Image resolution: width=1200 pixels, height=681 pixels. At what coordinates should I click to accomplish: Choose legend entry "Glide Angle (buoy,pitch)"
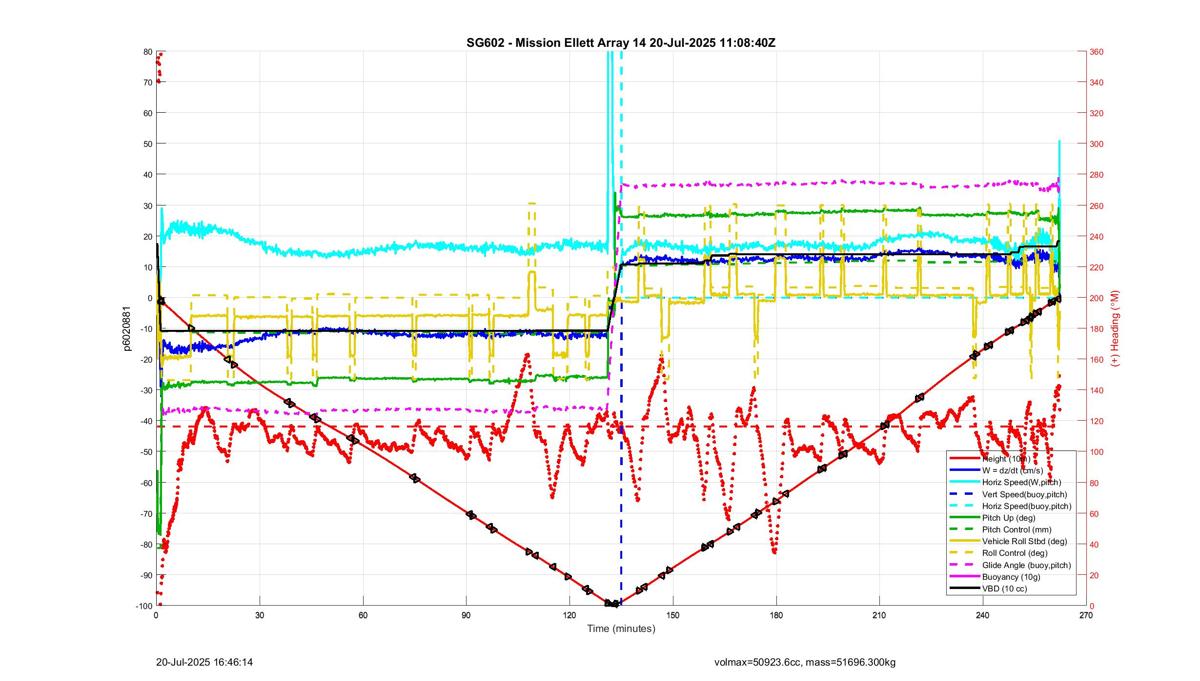(x=1028, y=566)
